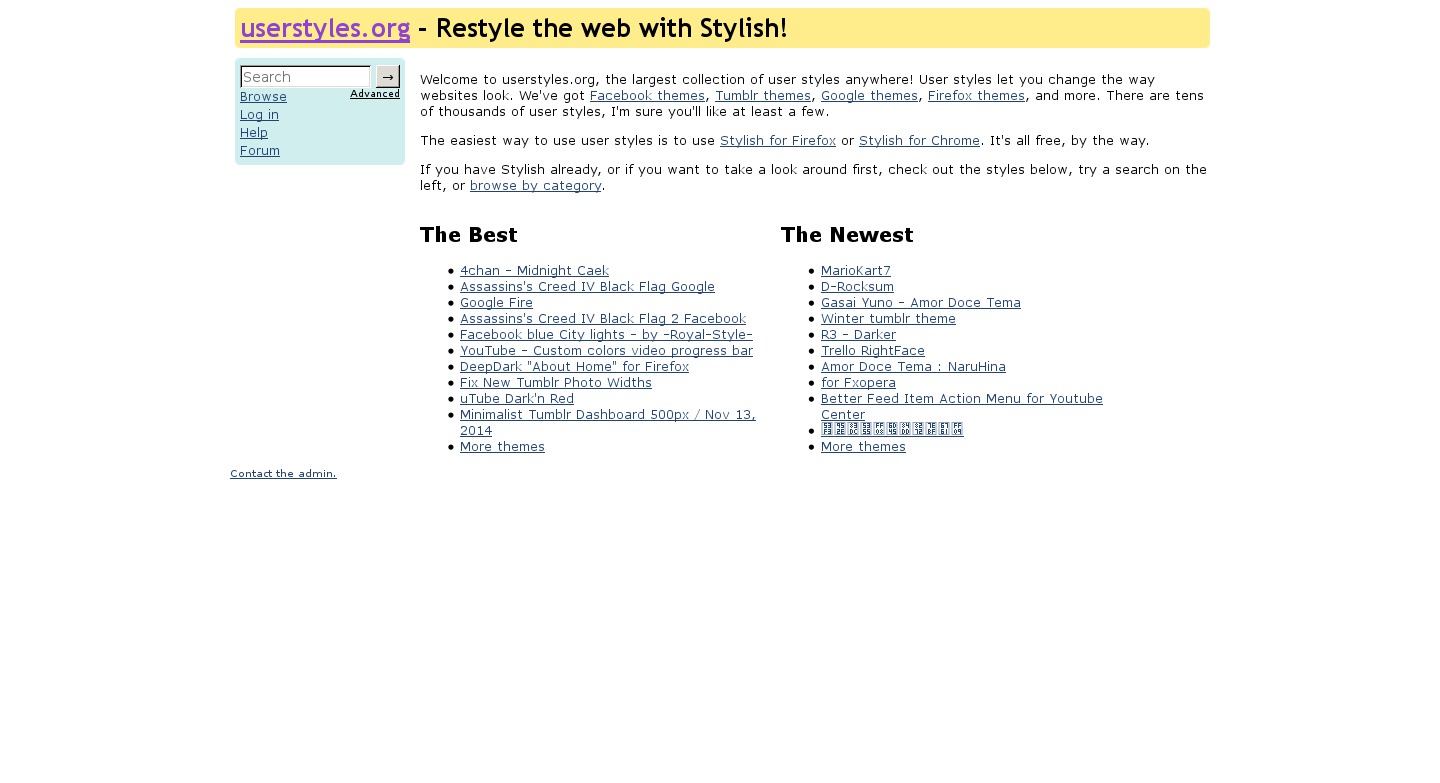This screenshot has width=1440, height=783.
Task: Follow the Stylish for Firefox link
Action: tap(778, 141)
